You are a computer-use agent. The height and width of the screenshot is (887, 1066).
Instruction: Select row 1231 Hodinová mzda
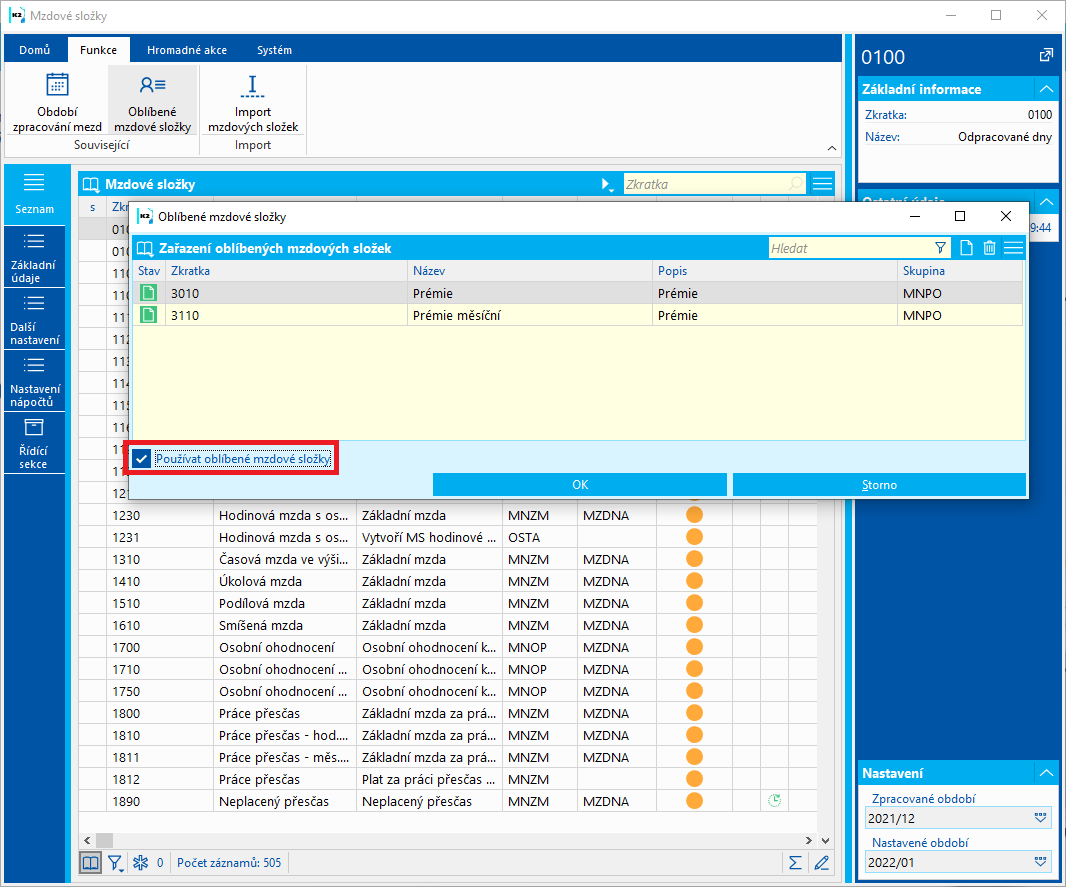tap(447, 537)
